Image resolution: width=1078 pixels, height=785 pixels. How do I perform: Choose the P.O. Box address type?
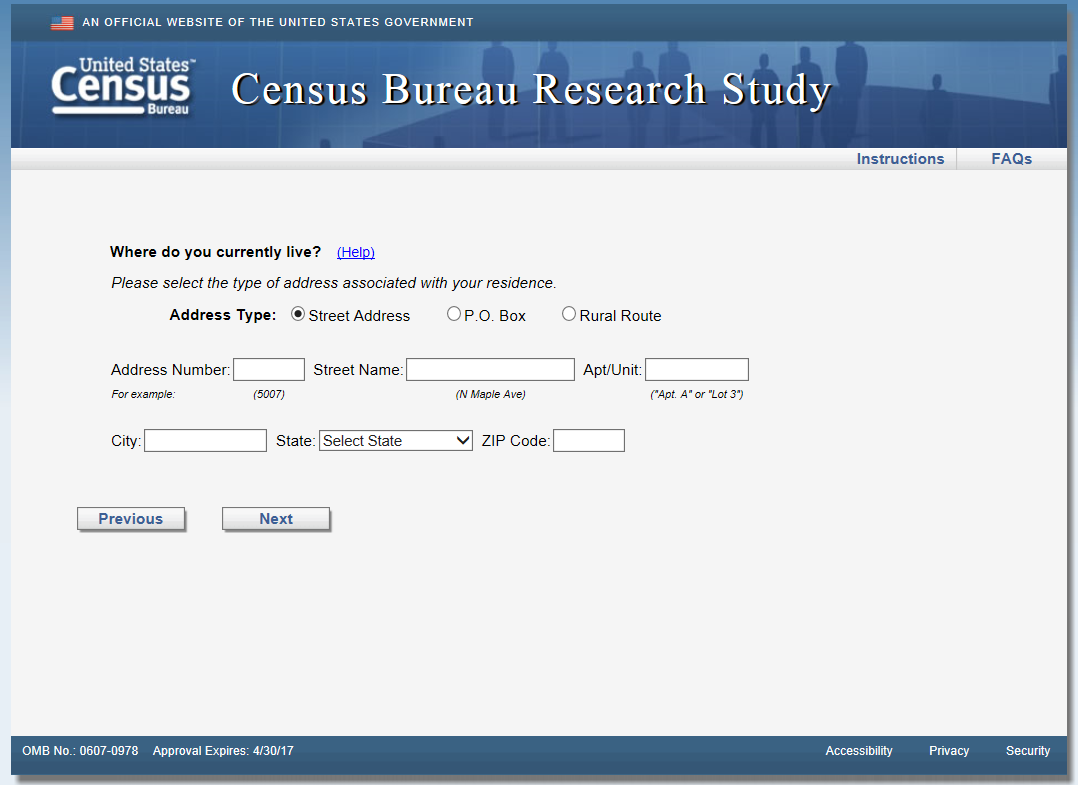tap(454, 314)
